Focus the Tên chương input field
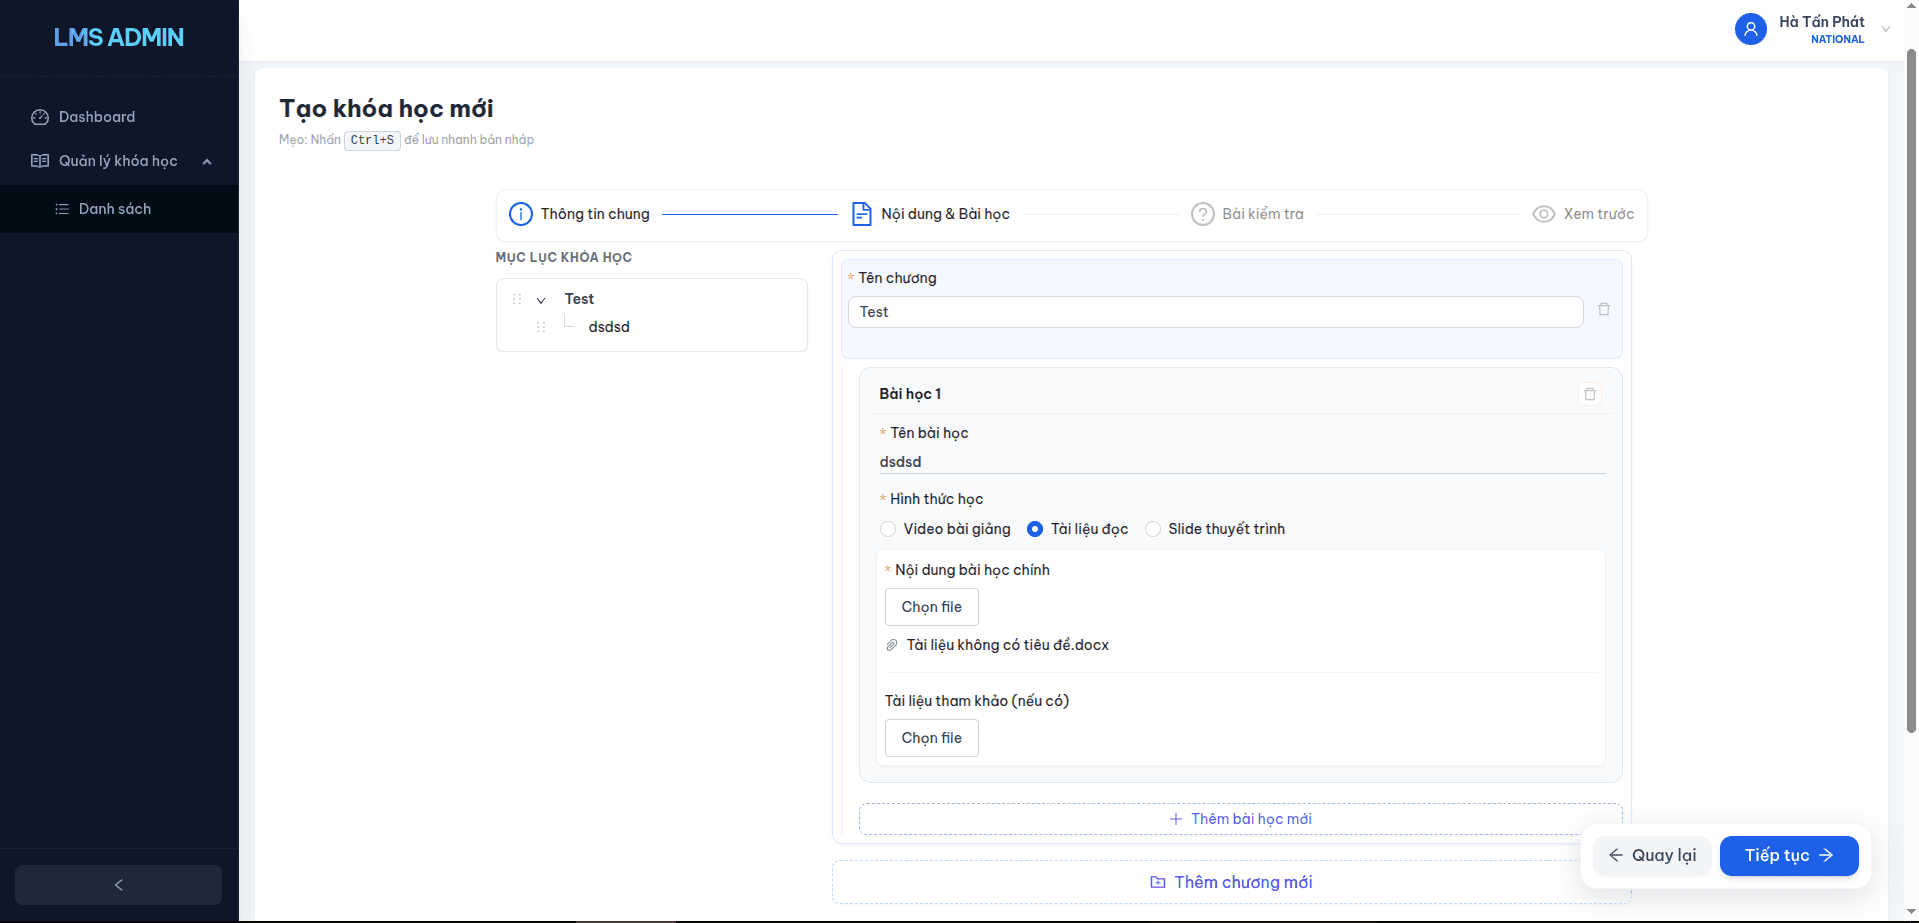This screenshot has width=1919, height=923. [1215, 312]
